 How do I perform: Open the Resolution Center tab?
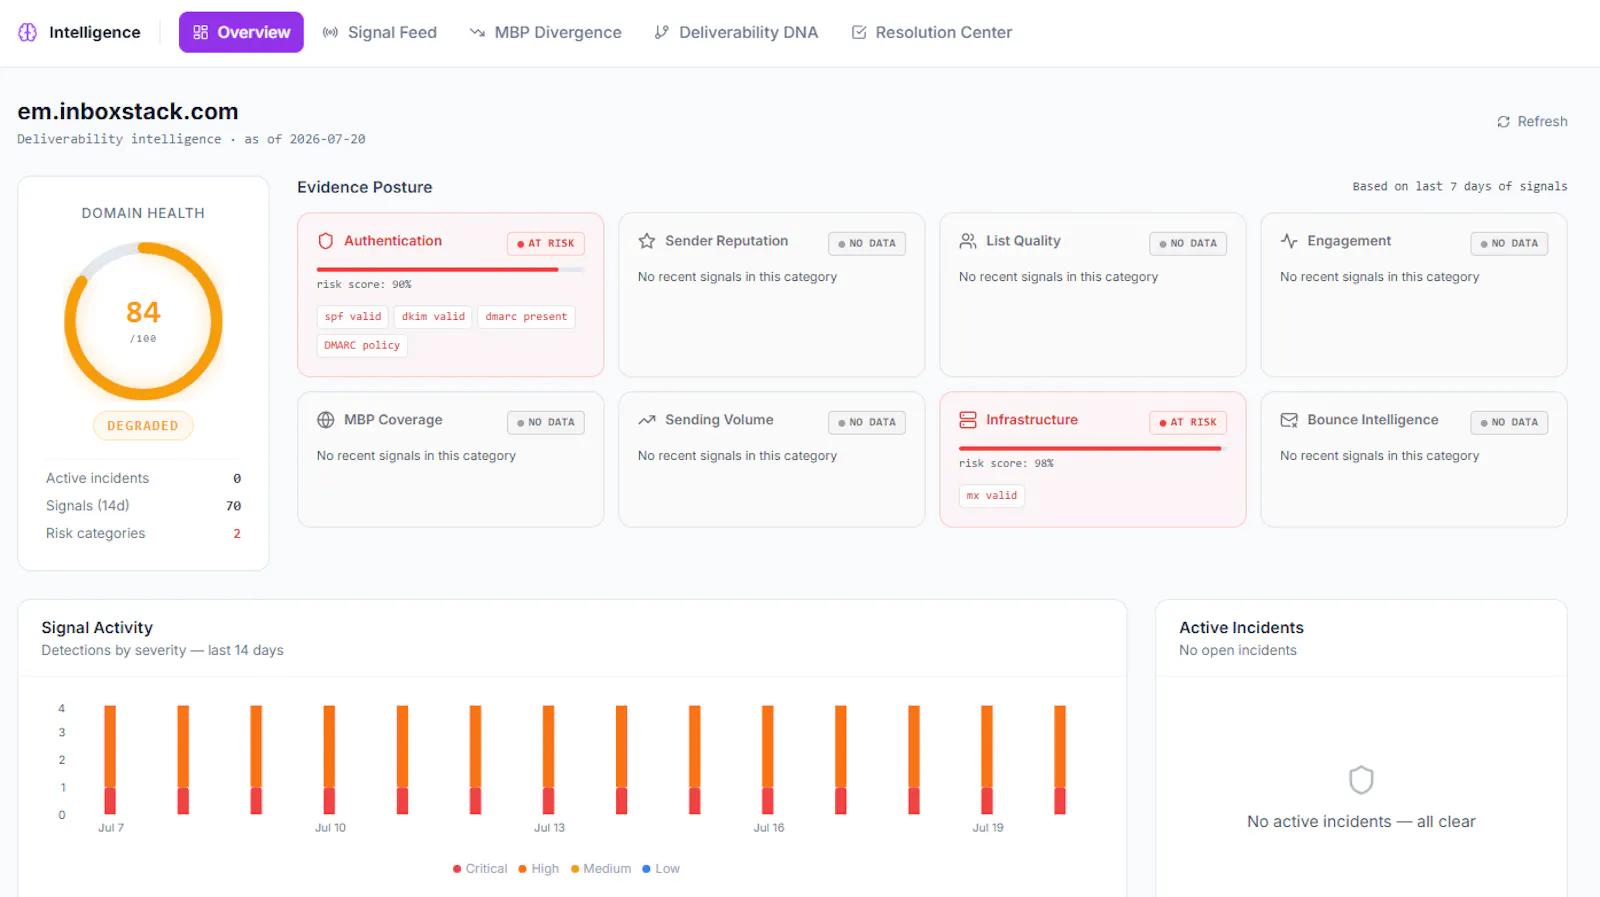pos(931,32)
